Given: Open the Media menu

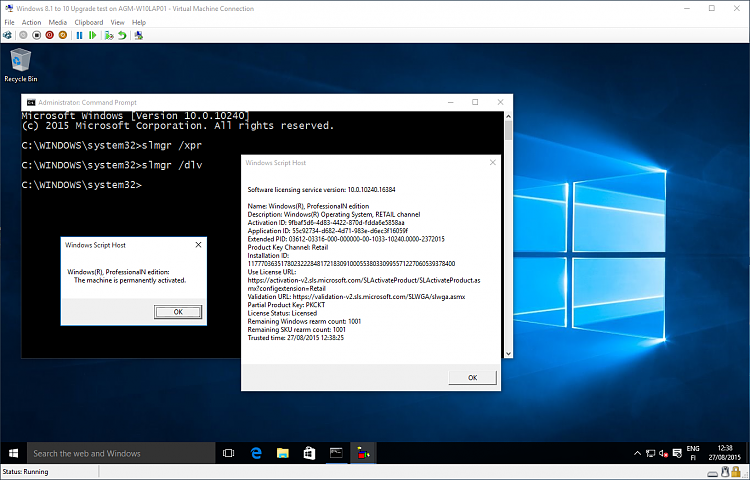Looking at the screenshot, I should click(x=57, y=22).
